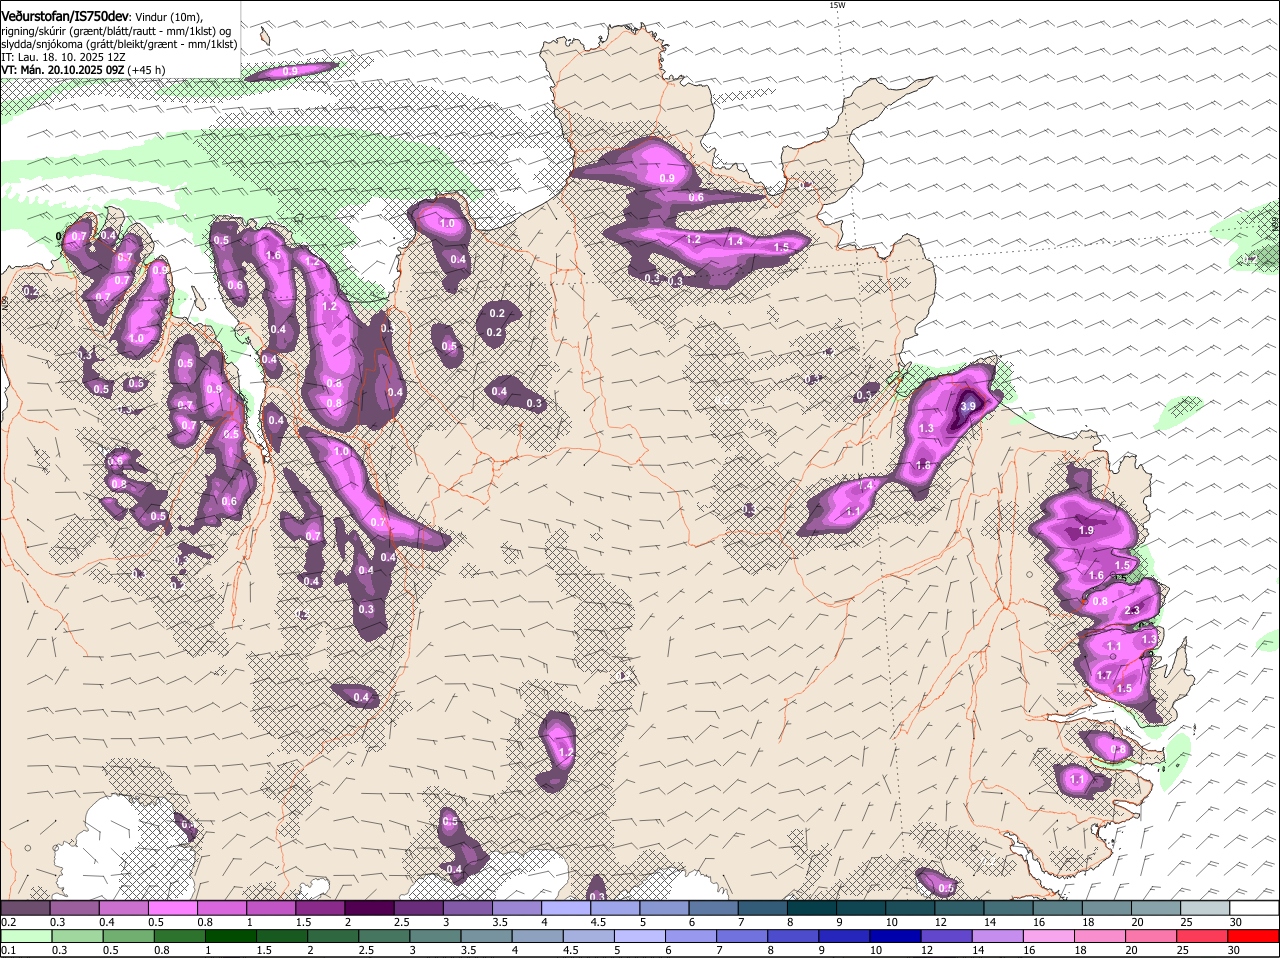Screen dimensions: 1280x958
Task: Select the 3 grey-green swatch in lower legend
Action: click(x=434, y=936)
